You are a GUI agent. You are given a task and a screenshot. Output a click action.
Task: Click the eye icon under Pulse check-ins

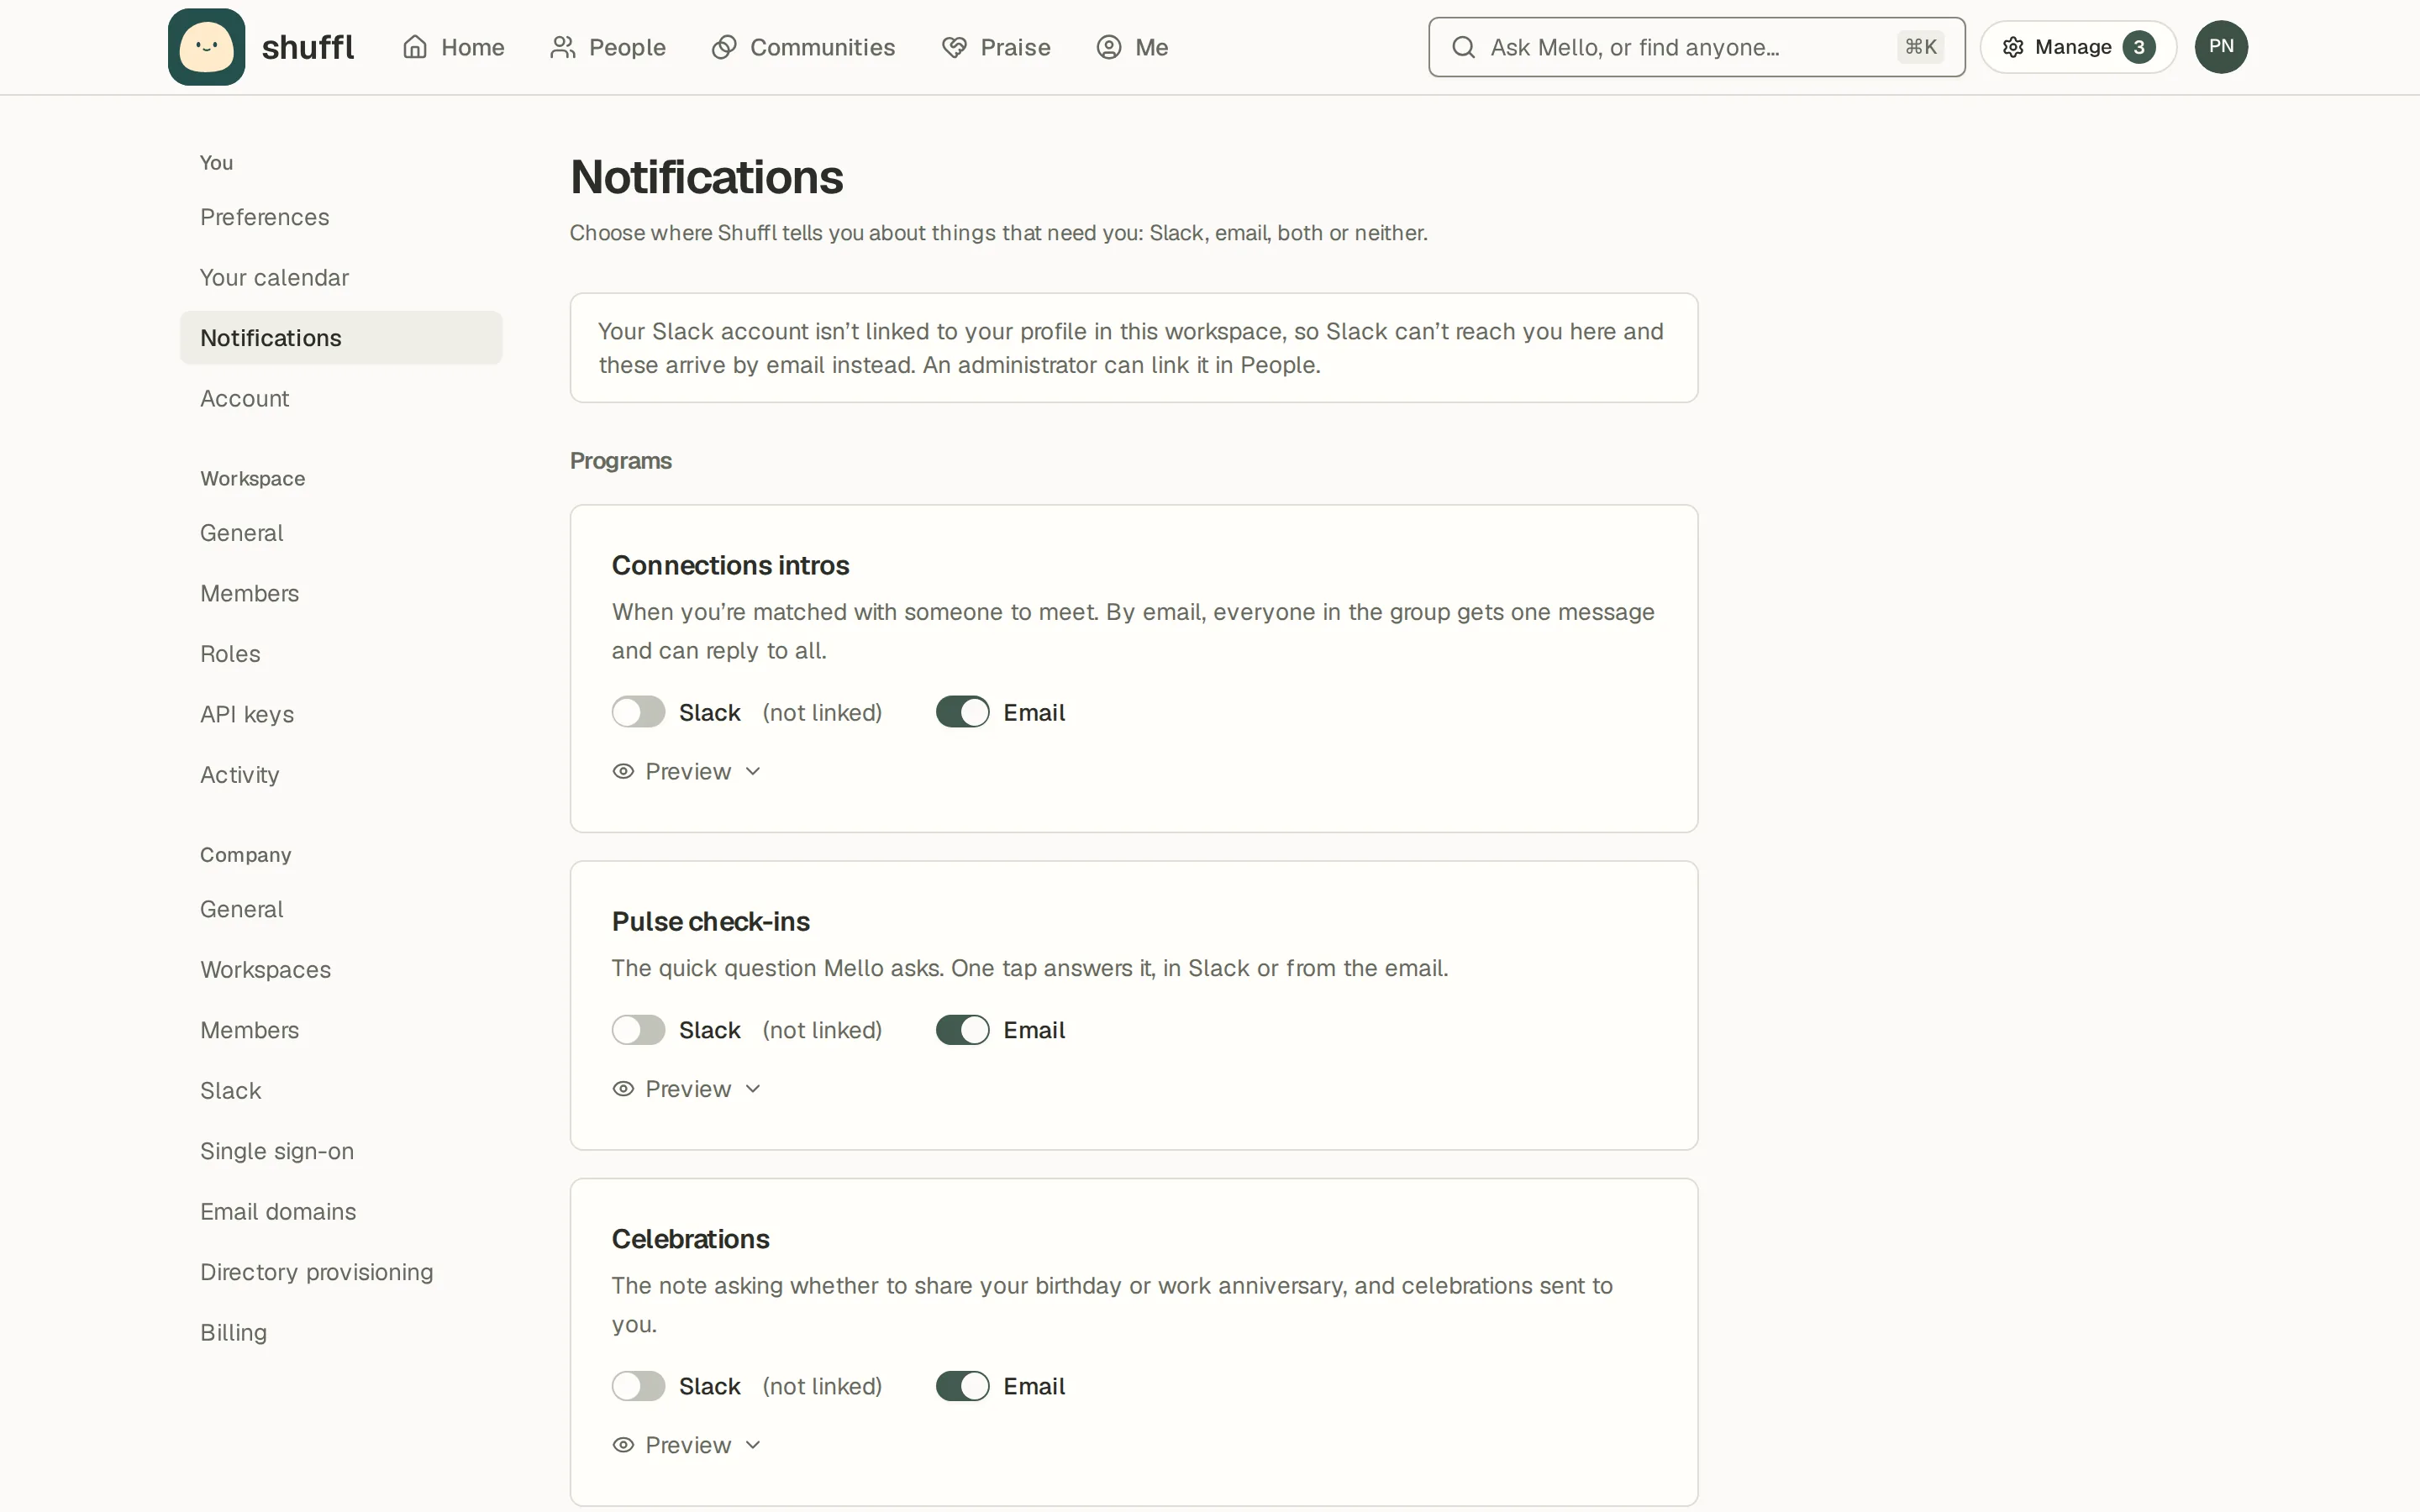(x=623, y=1089)
